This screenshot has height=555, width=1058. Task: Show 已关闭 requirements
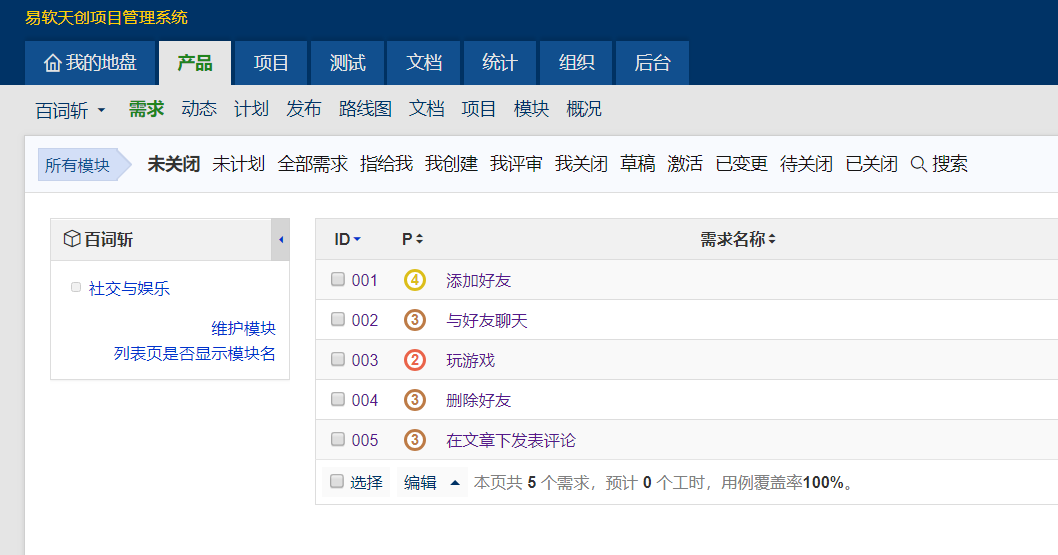pyautogui.click(x=872, y=164)
